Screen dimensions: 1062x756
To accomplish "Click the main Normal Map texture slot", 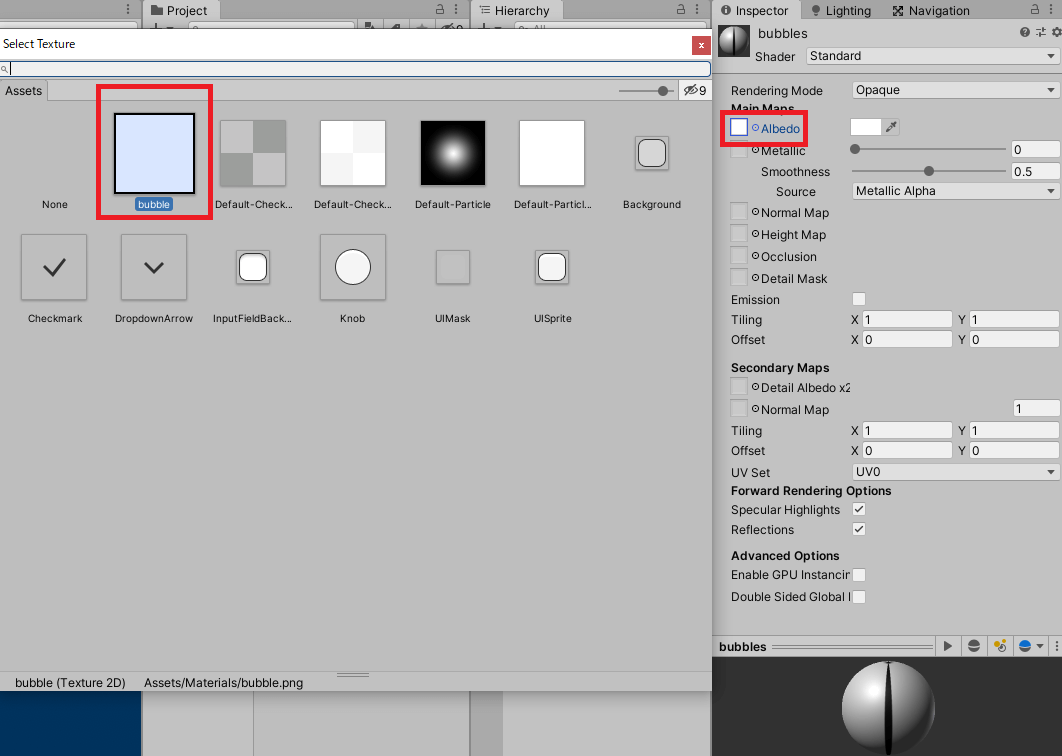I will (739, 212).
